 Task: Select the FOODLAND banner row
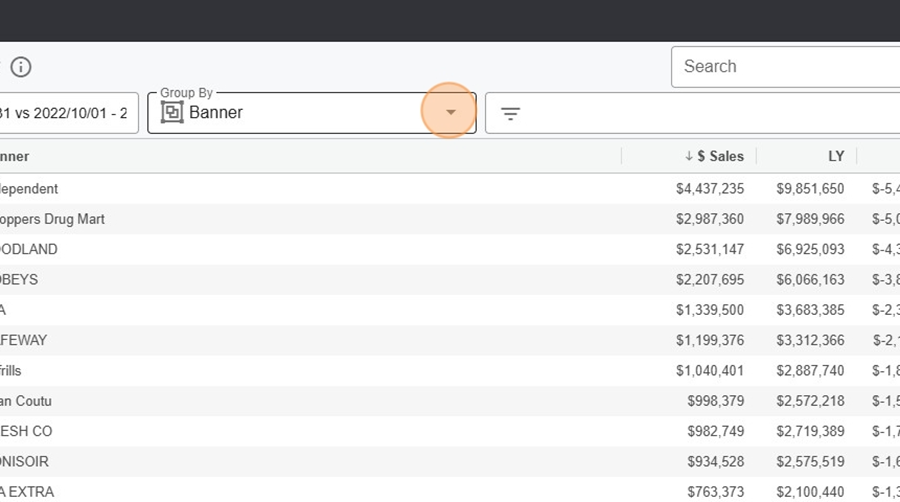coord(450,250)
